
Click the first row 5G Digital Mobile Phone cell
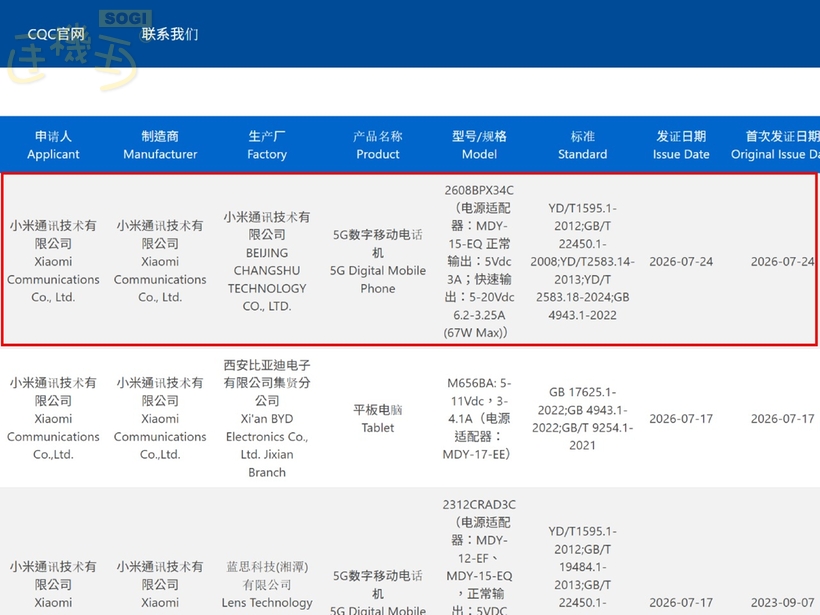[378, 261]
